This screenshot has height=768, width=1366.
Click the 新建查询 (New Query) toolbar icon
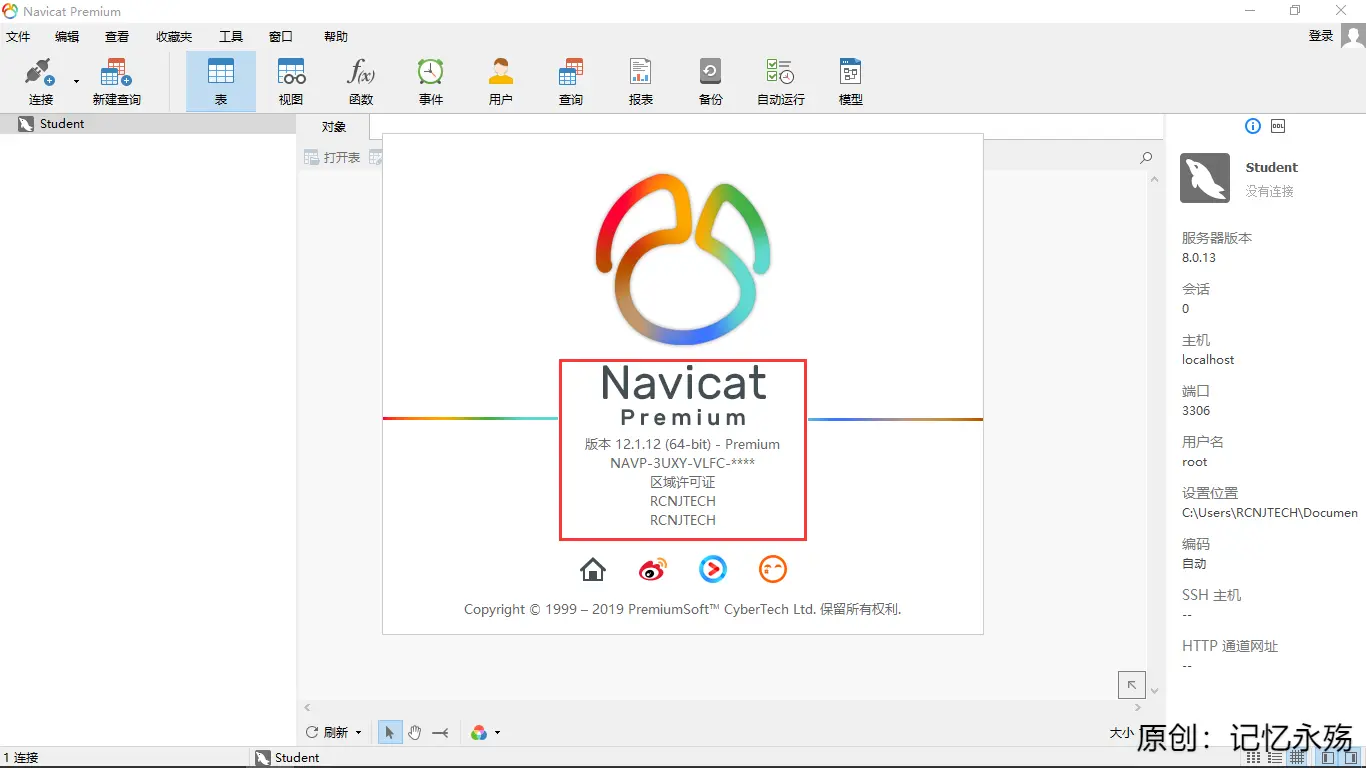[117, 82]
